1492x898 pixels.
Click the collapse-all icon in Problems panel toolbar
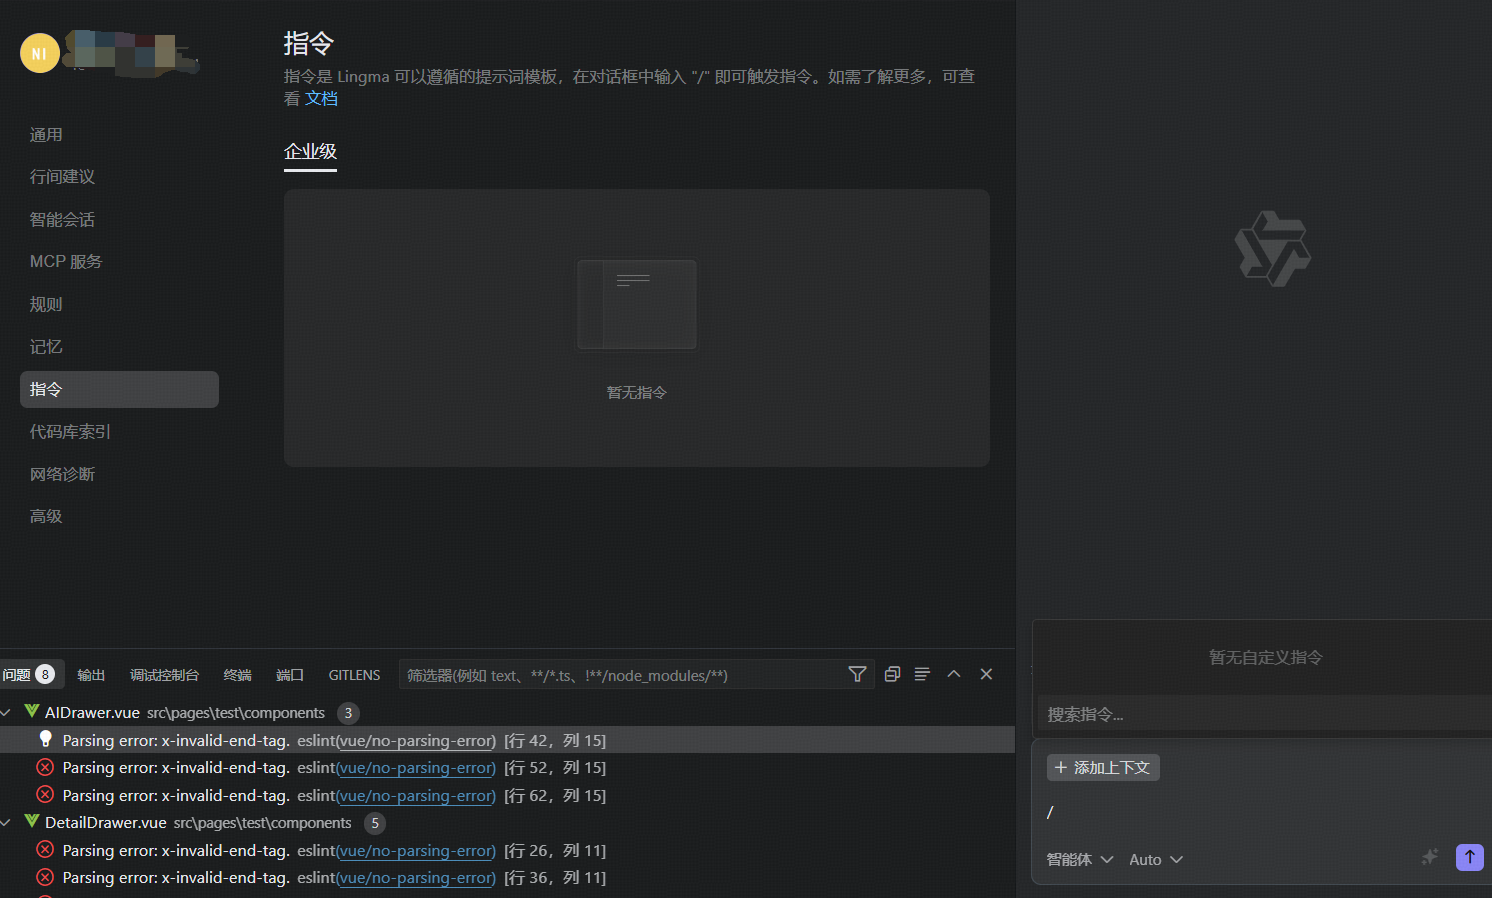coord(892,674)
